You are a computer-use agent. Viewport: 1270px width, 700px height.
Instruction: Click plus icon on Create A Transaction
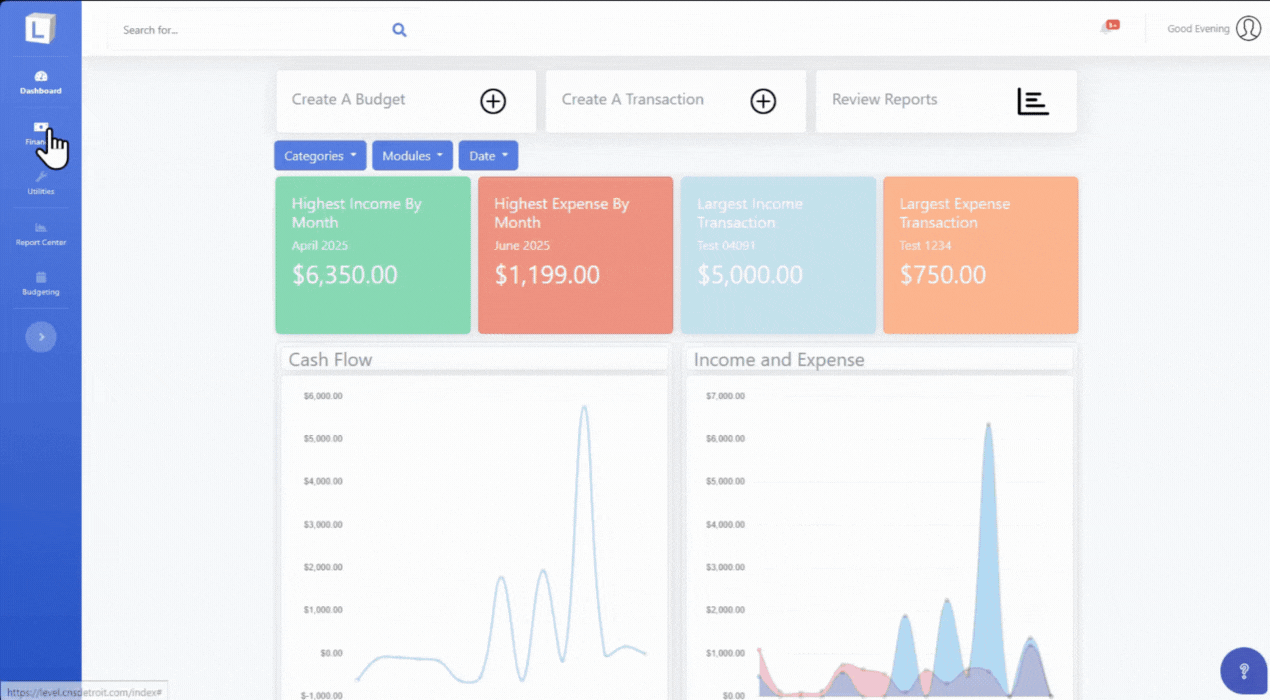pyautogui.click(x=763, y=101)
